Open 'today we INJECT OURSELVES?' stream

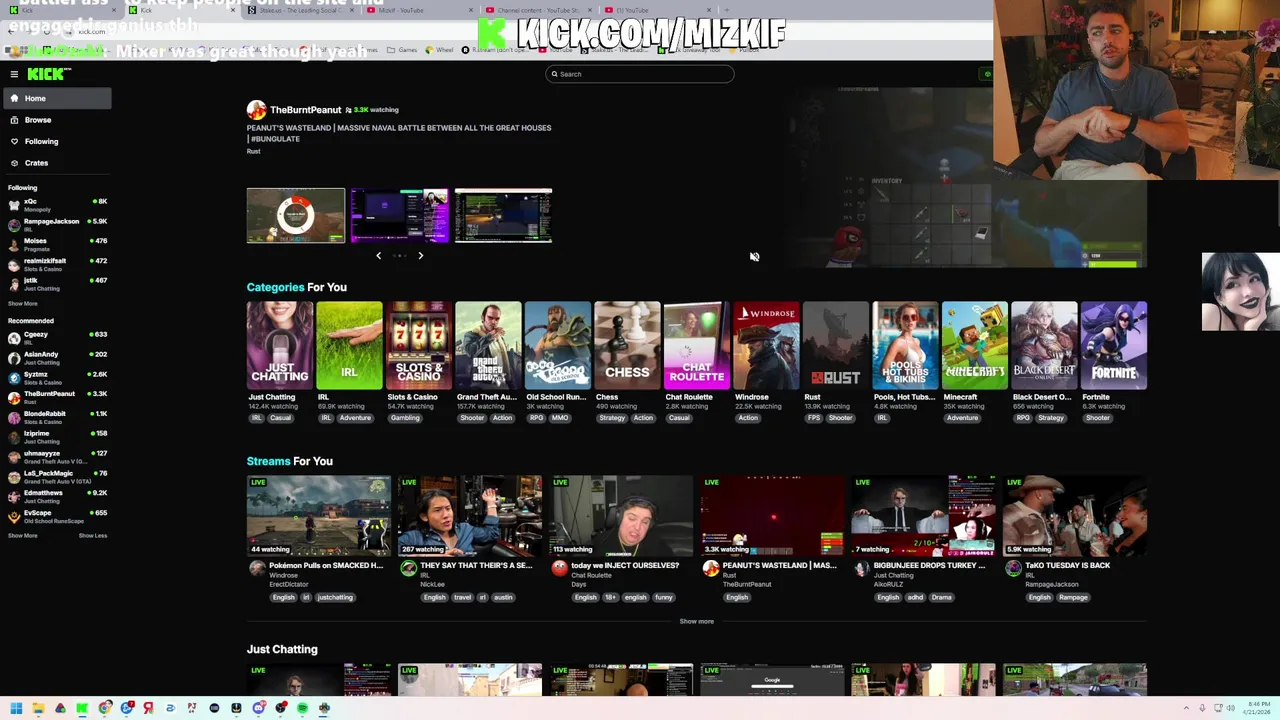click(621, 515)
